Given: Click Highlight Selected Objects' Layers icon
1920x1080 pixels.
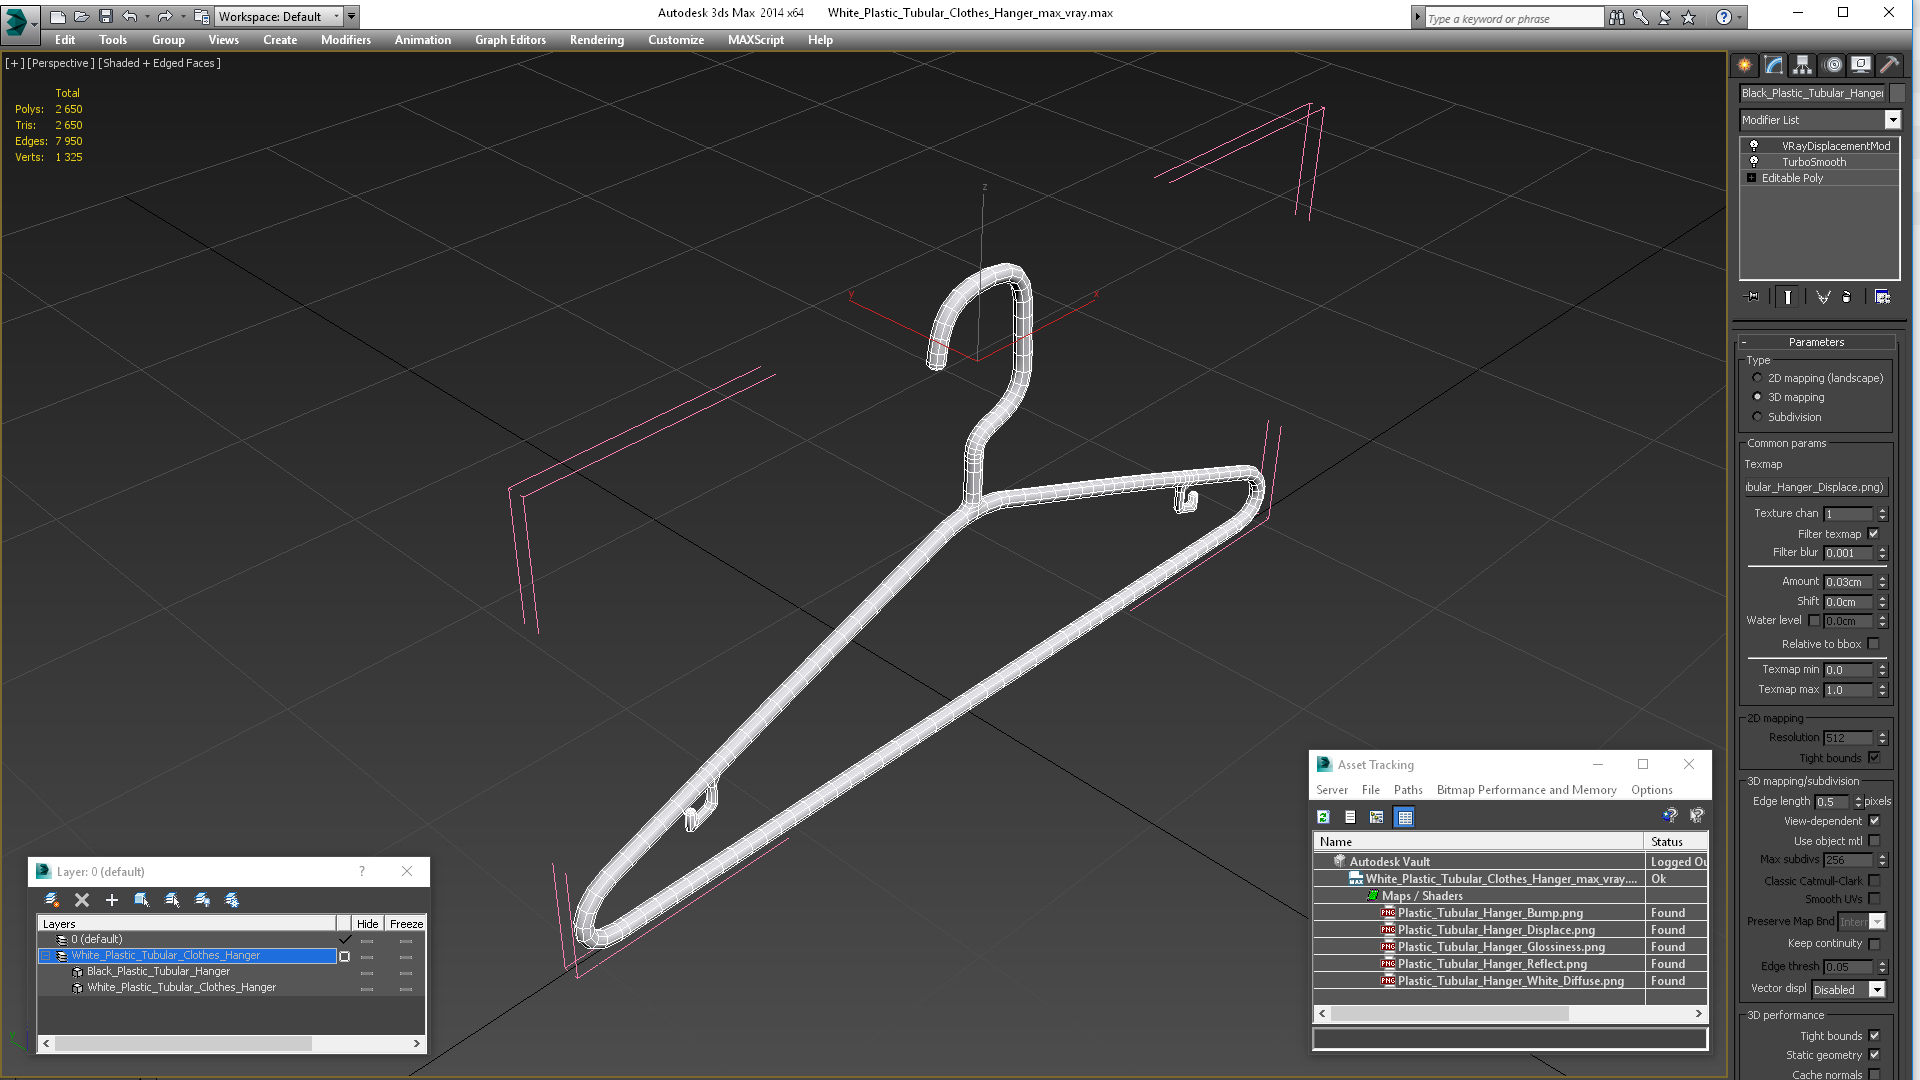Looking at the screenshot, I should (x=172, y=900).
